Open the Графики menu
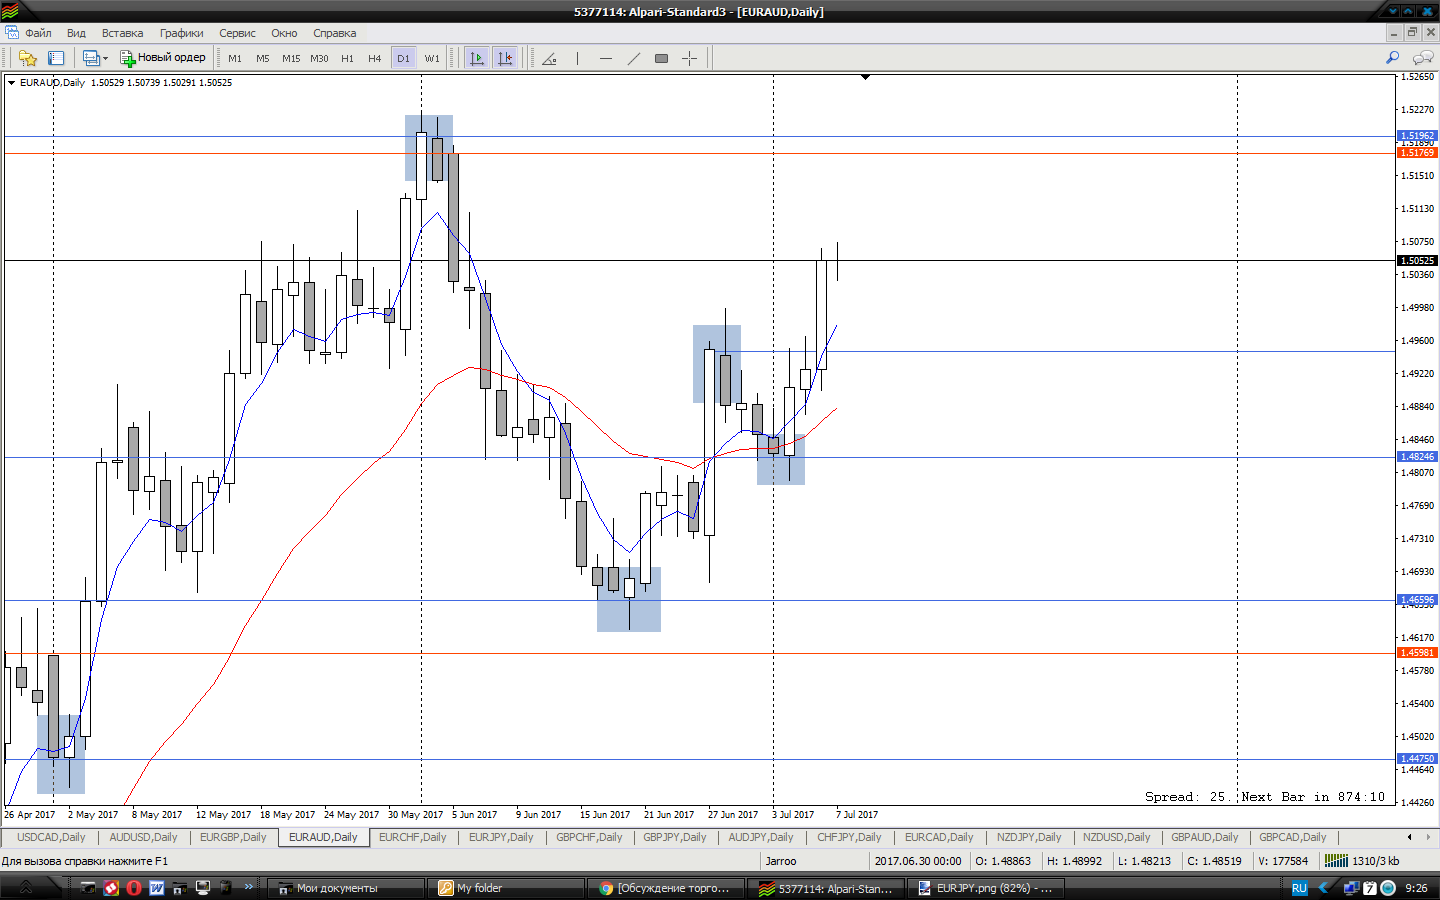Screen dimensions: 1440x900 [x=181, y=33]
